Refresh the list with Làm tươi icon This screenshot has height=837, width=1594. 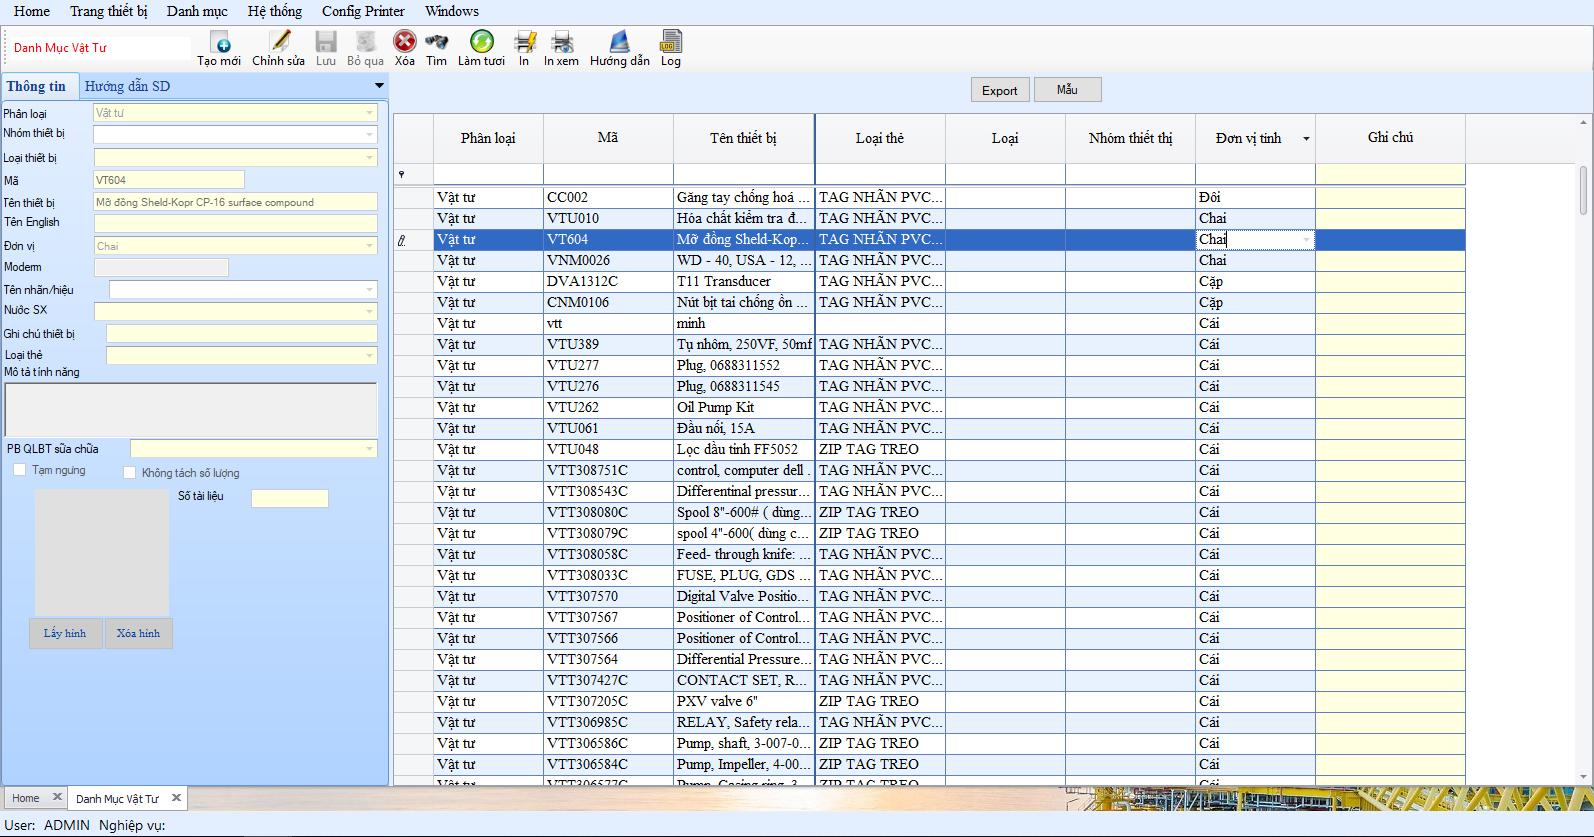pyautogui.click(x=481, y=42)
